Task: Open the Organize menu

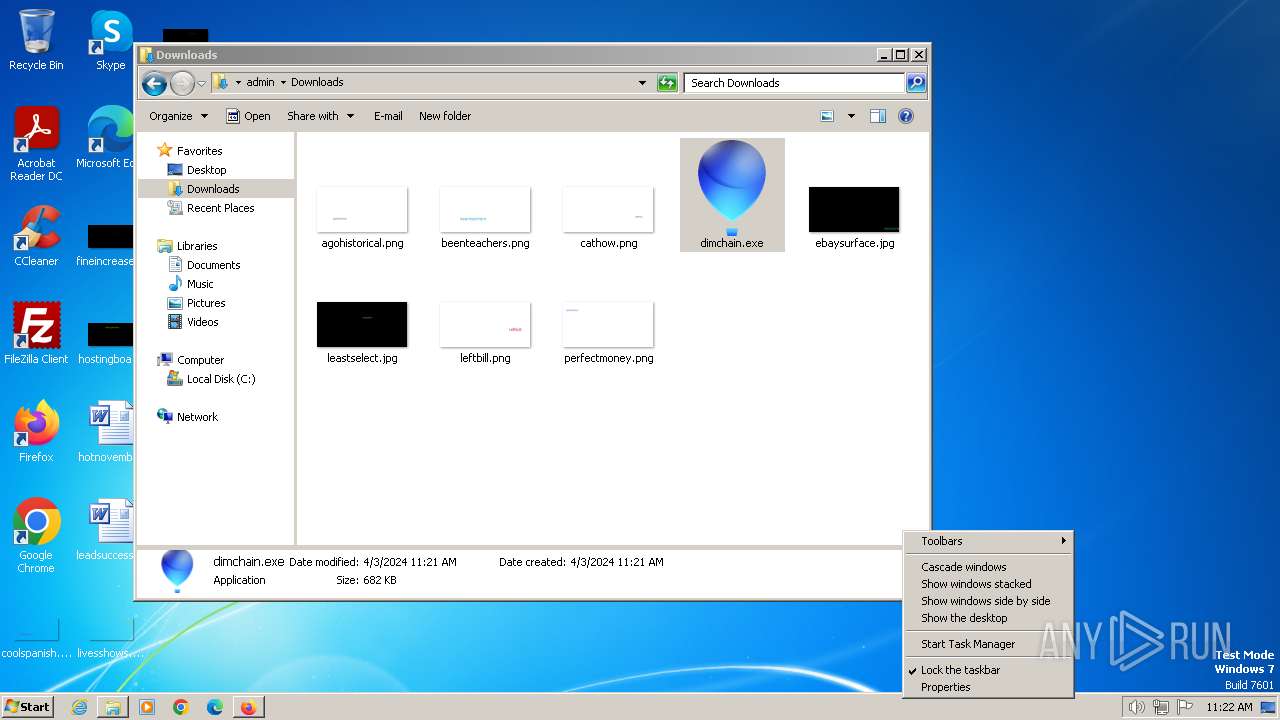Action: (178, 116)
